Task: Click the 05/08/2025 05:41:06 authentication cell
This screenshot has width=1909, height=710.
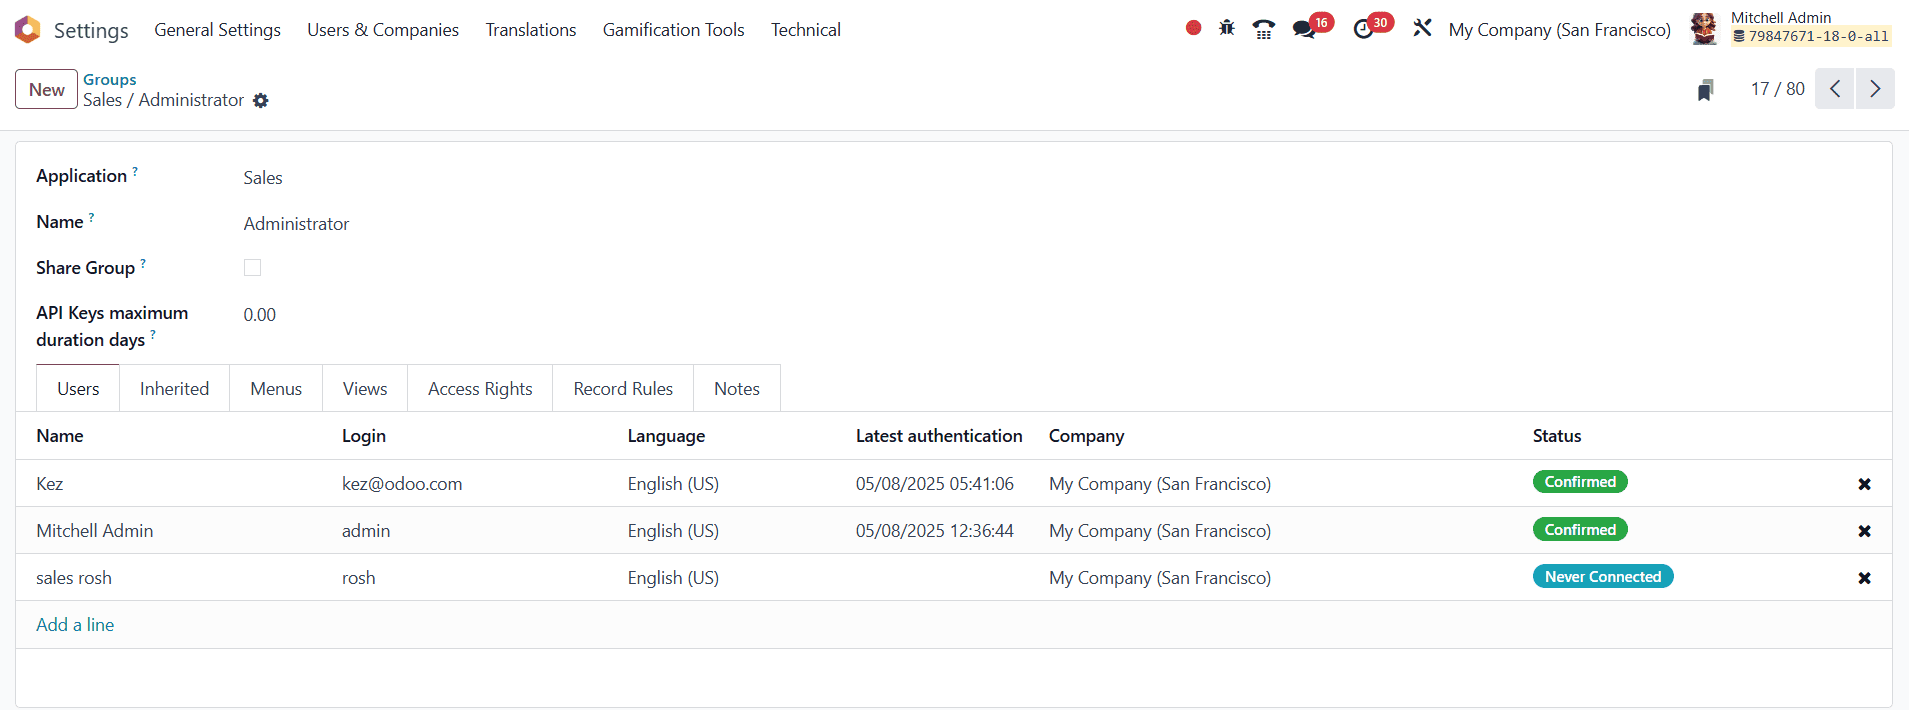Action: point(934,484)
